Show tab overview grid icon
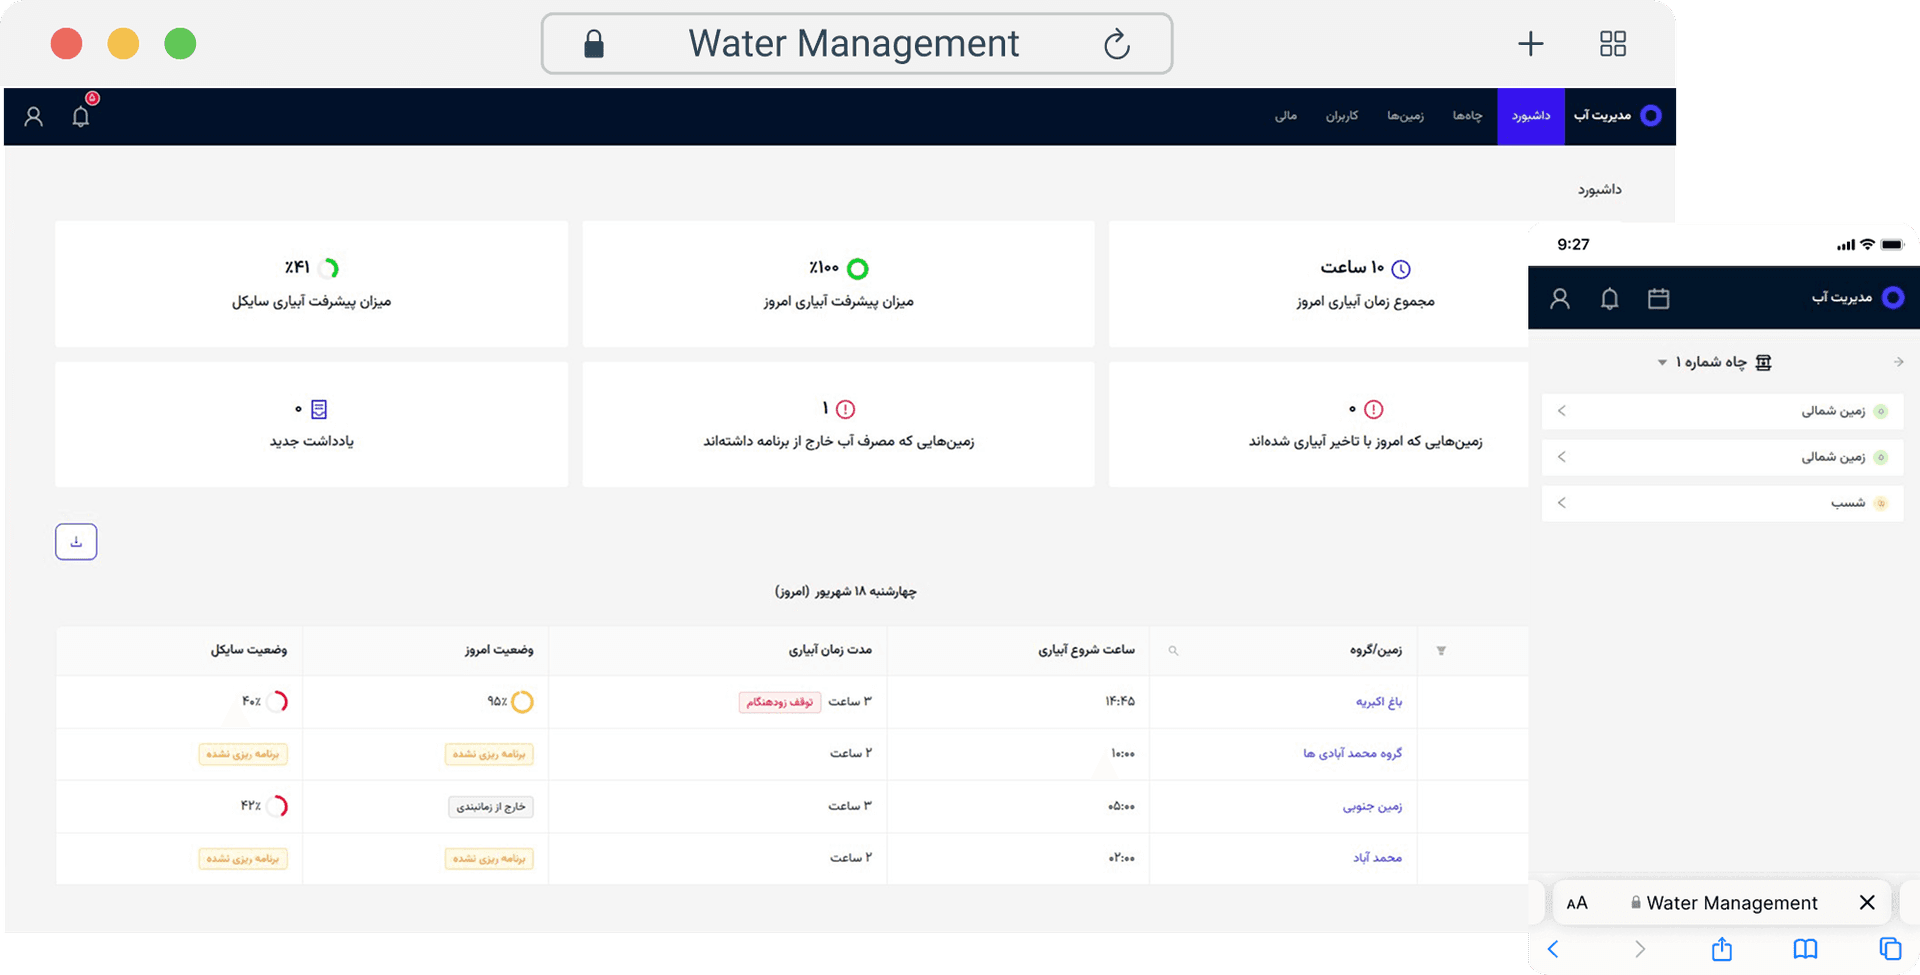1920x975 pixels. click(x=1613, y=44)
